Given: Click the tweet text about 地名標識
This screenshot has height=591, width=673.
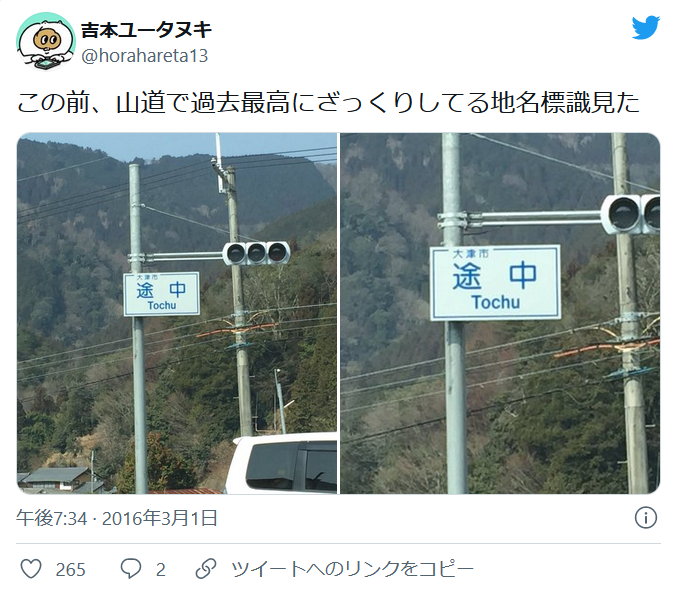Looking at the screenshot, I should 328,103.
